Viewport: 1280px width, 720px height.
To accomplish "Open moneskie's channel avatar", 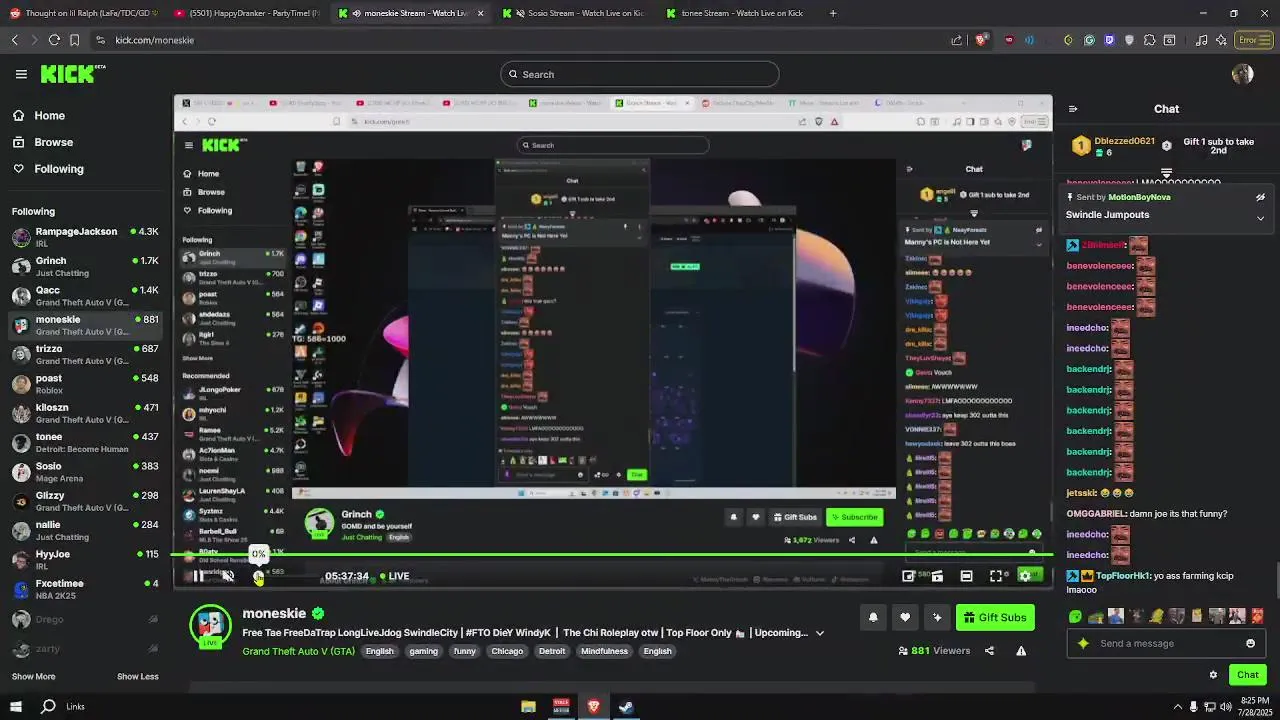I will tap(210, 625).
